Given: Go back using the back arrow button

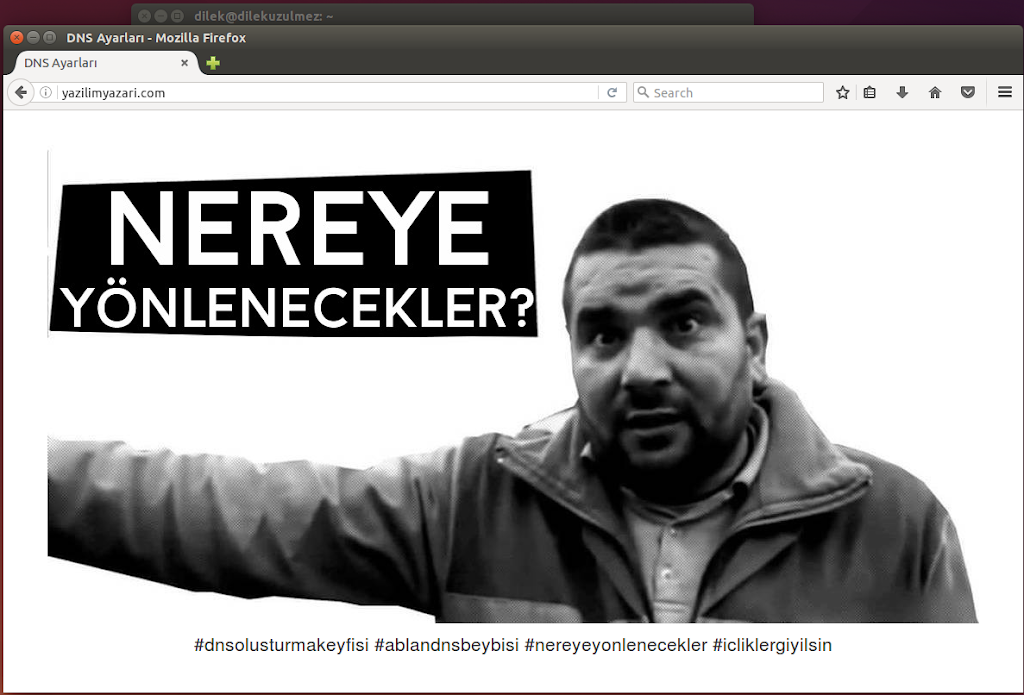Looking at the screenshot, I should pyautogui.click(x=20, y=92).
